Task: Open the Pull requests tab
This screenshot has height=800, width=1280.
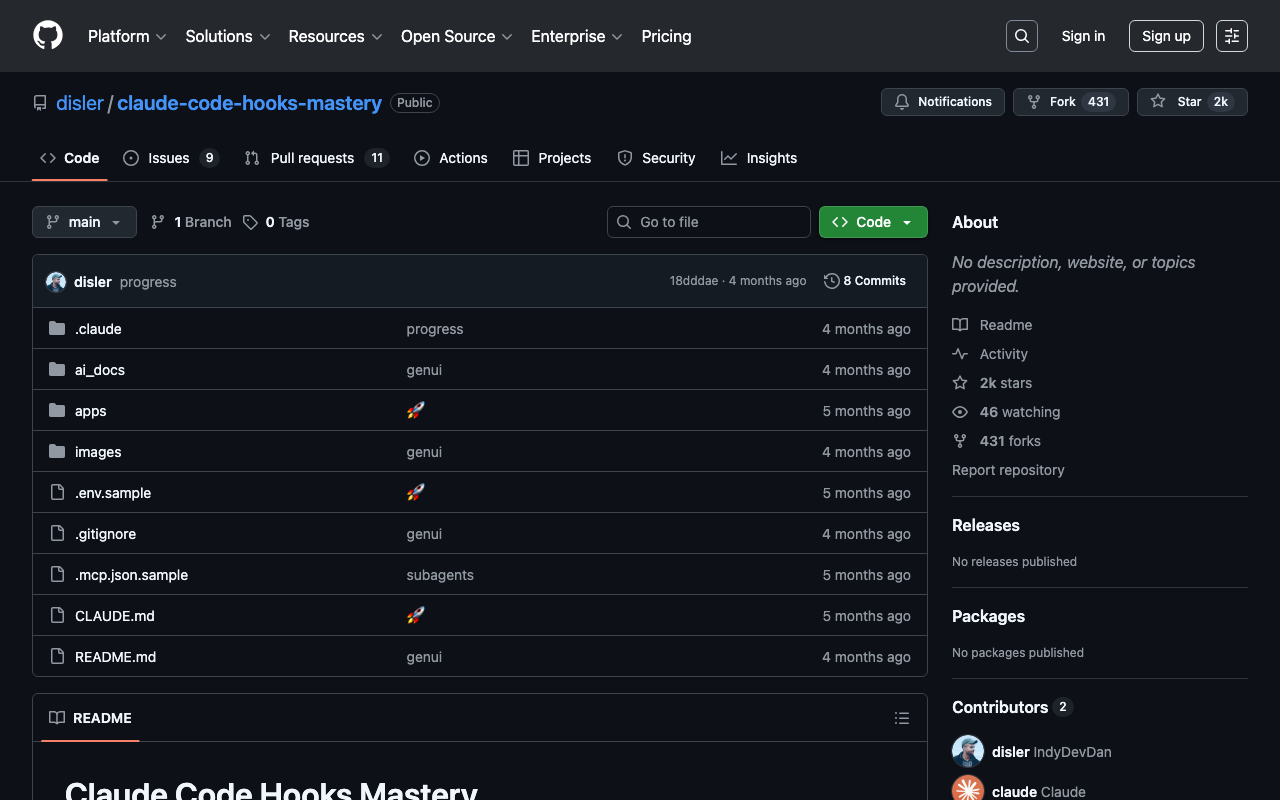Action: click(312, 158)
